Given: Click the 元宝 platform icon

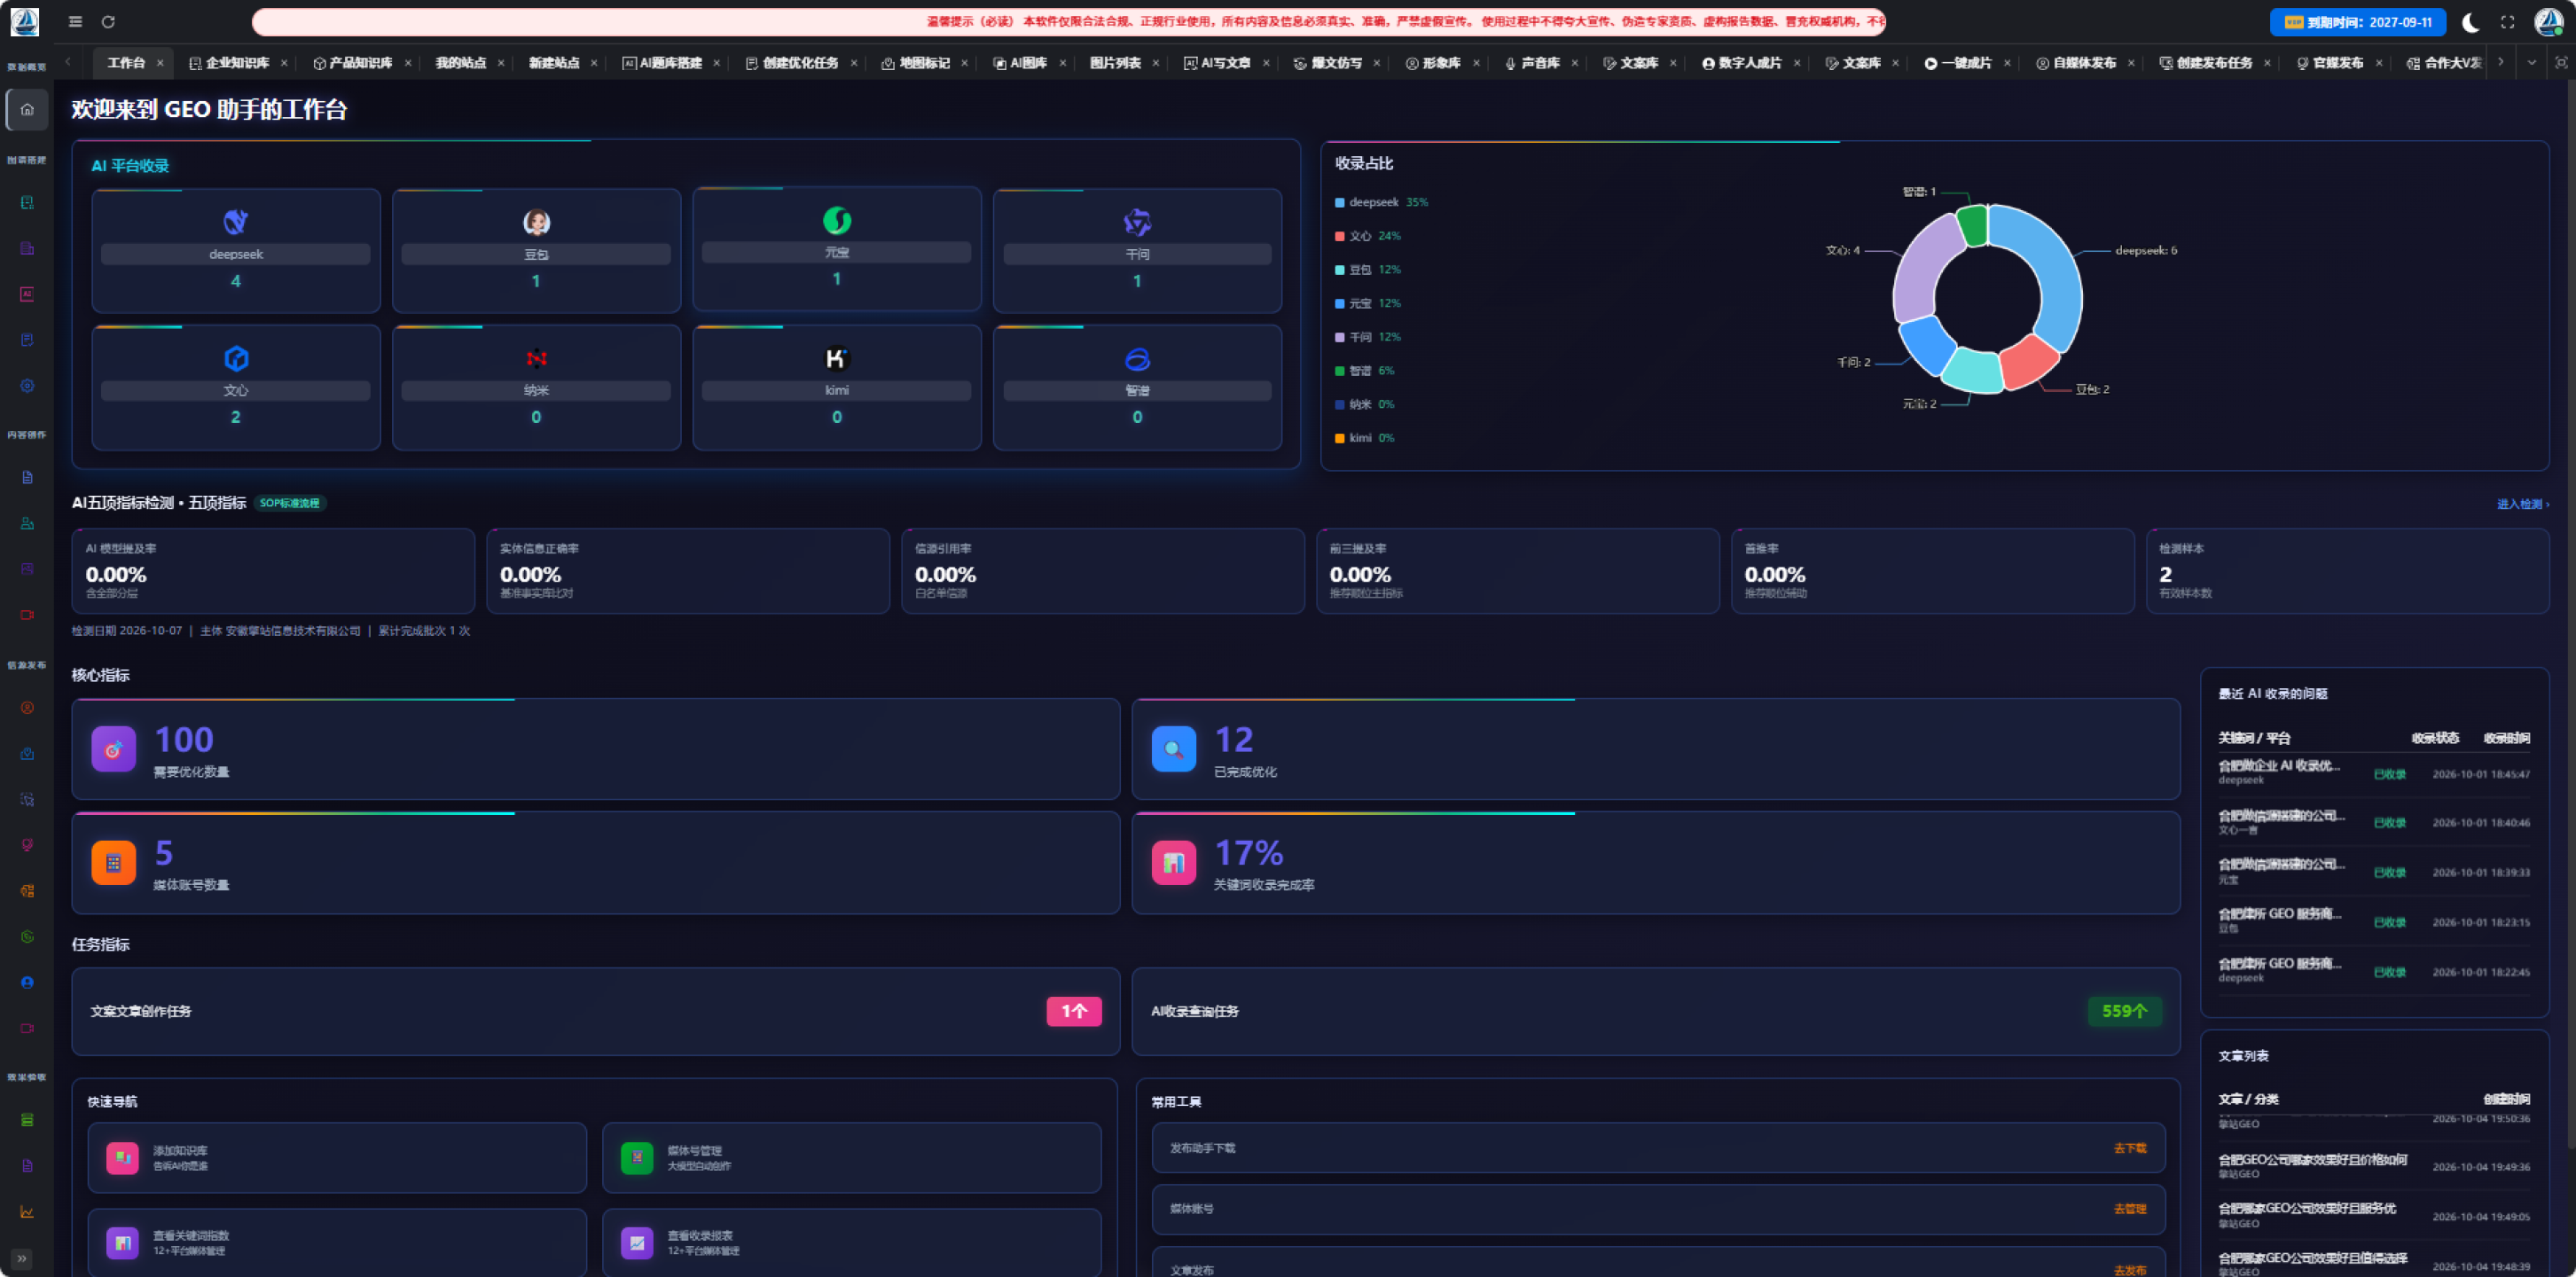Looking at the screenshot, I should point(837,220).
